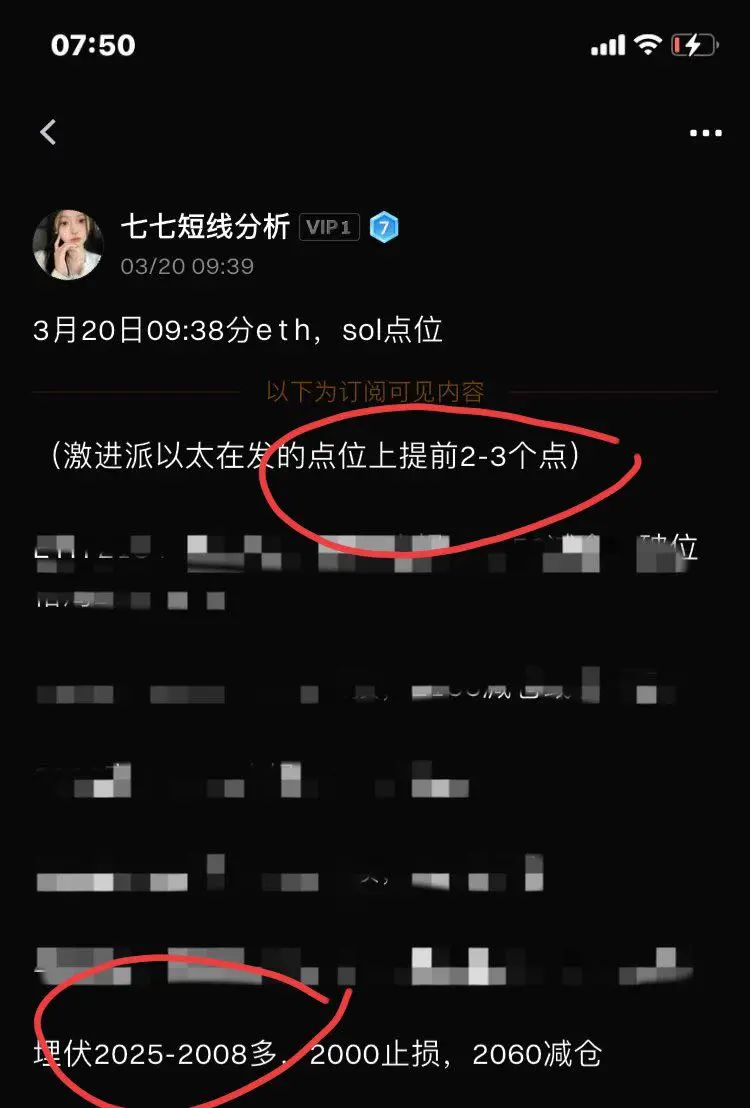
Task: Open the author's profile avatar photo
Action: pyautogui.click(x=68, y=244)
